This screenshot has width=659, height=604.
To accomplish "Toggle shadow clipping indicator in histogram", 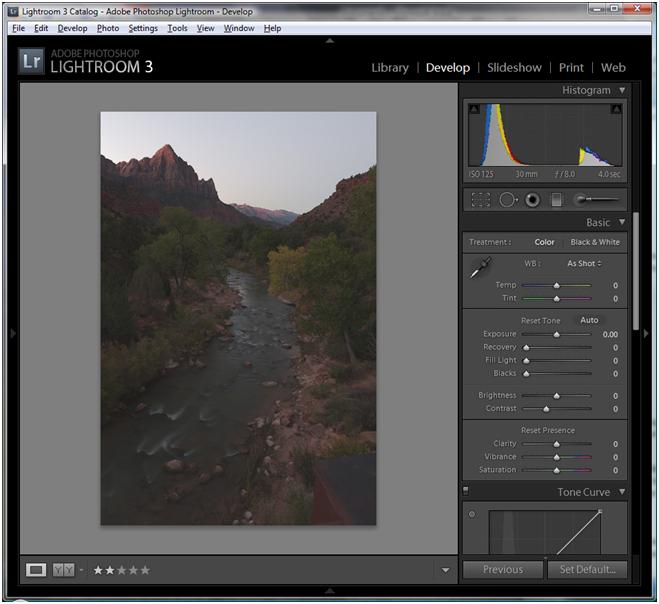I will [474, 109].
